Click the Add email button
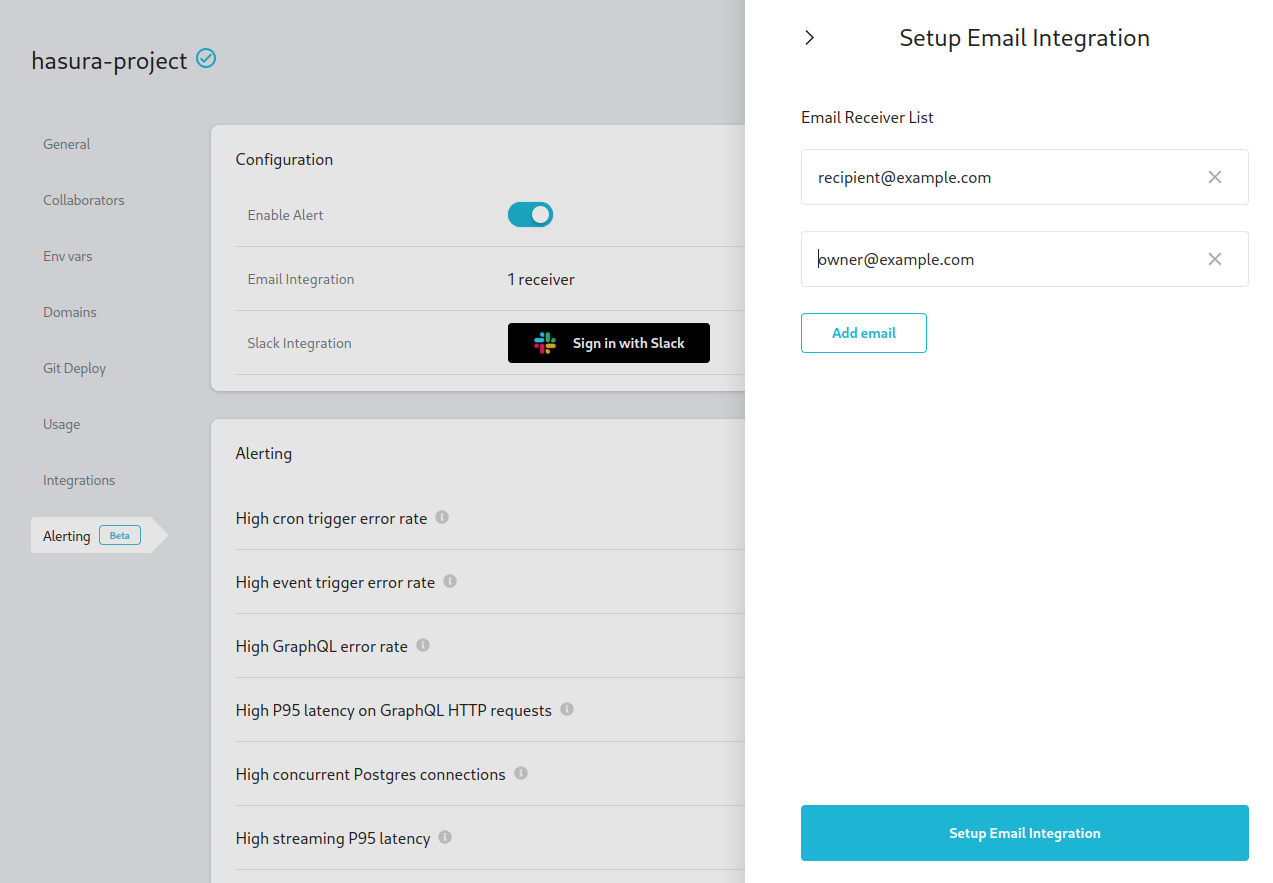The width and height of the screenshot is (1273, 883). click(x=863, y=333)
